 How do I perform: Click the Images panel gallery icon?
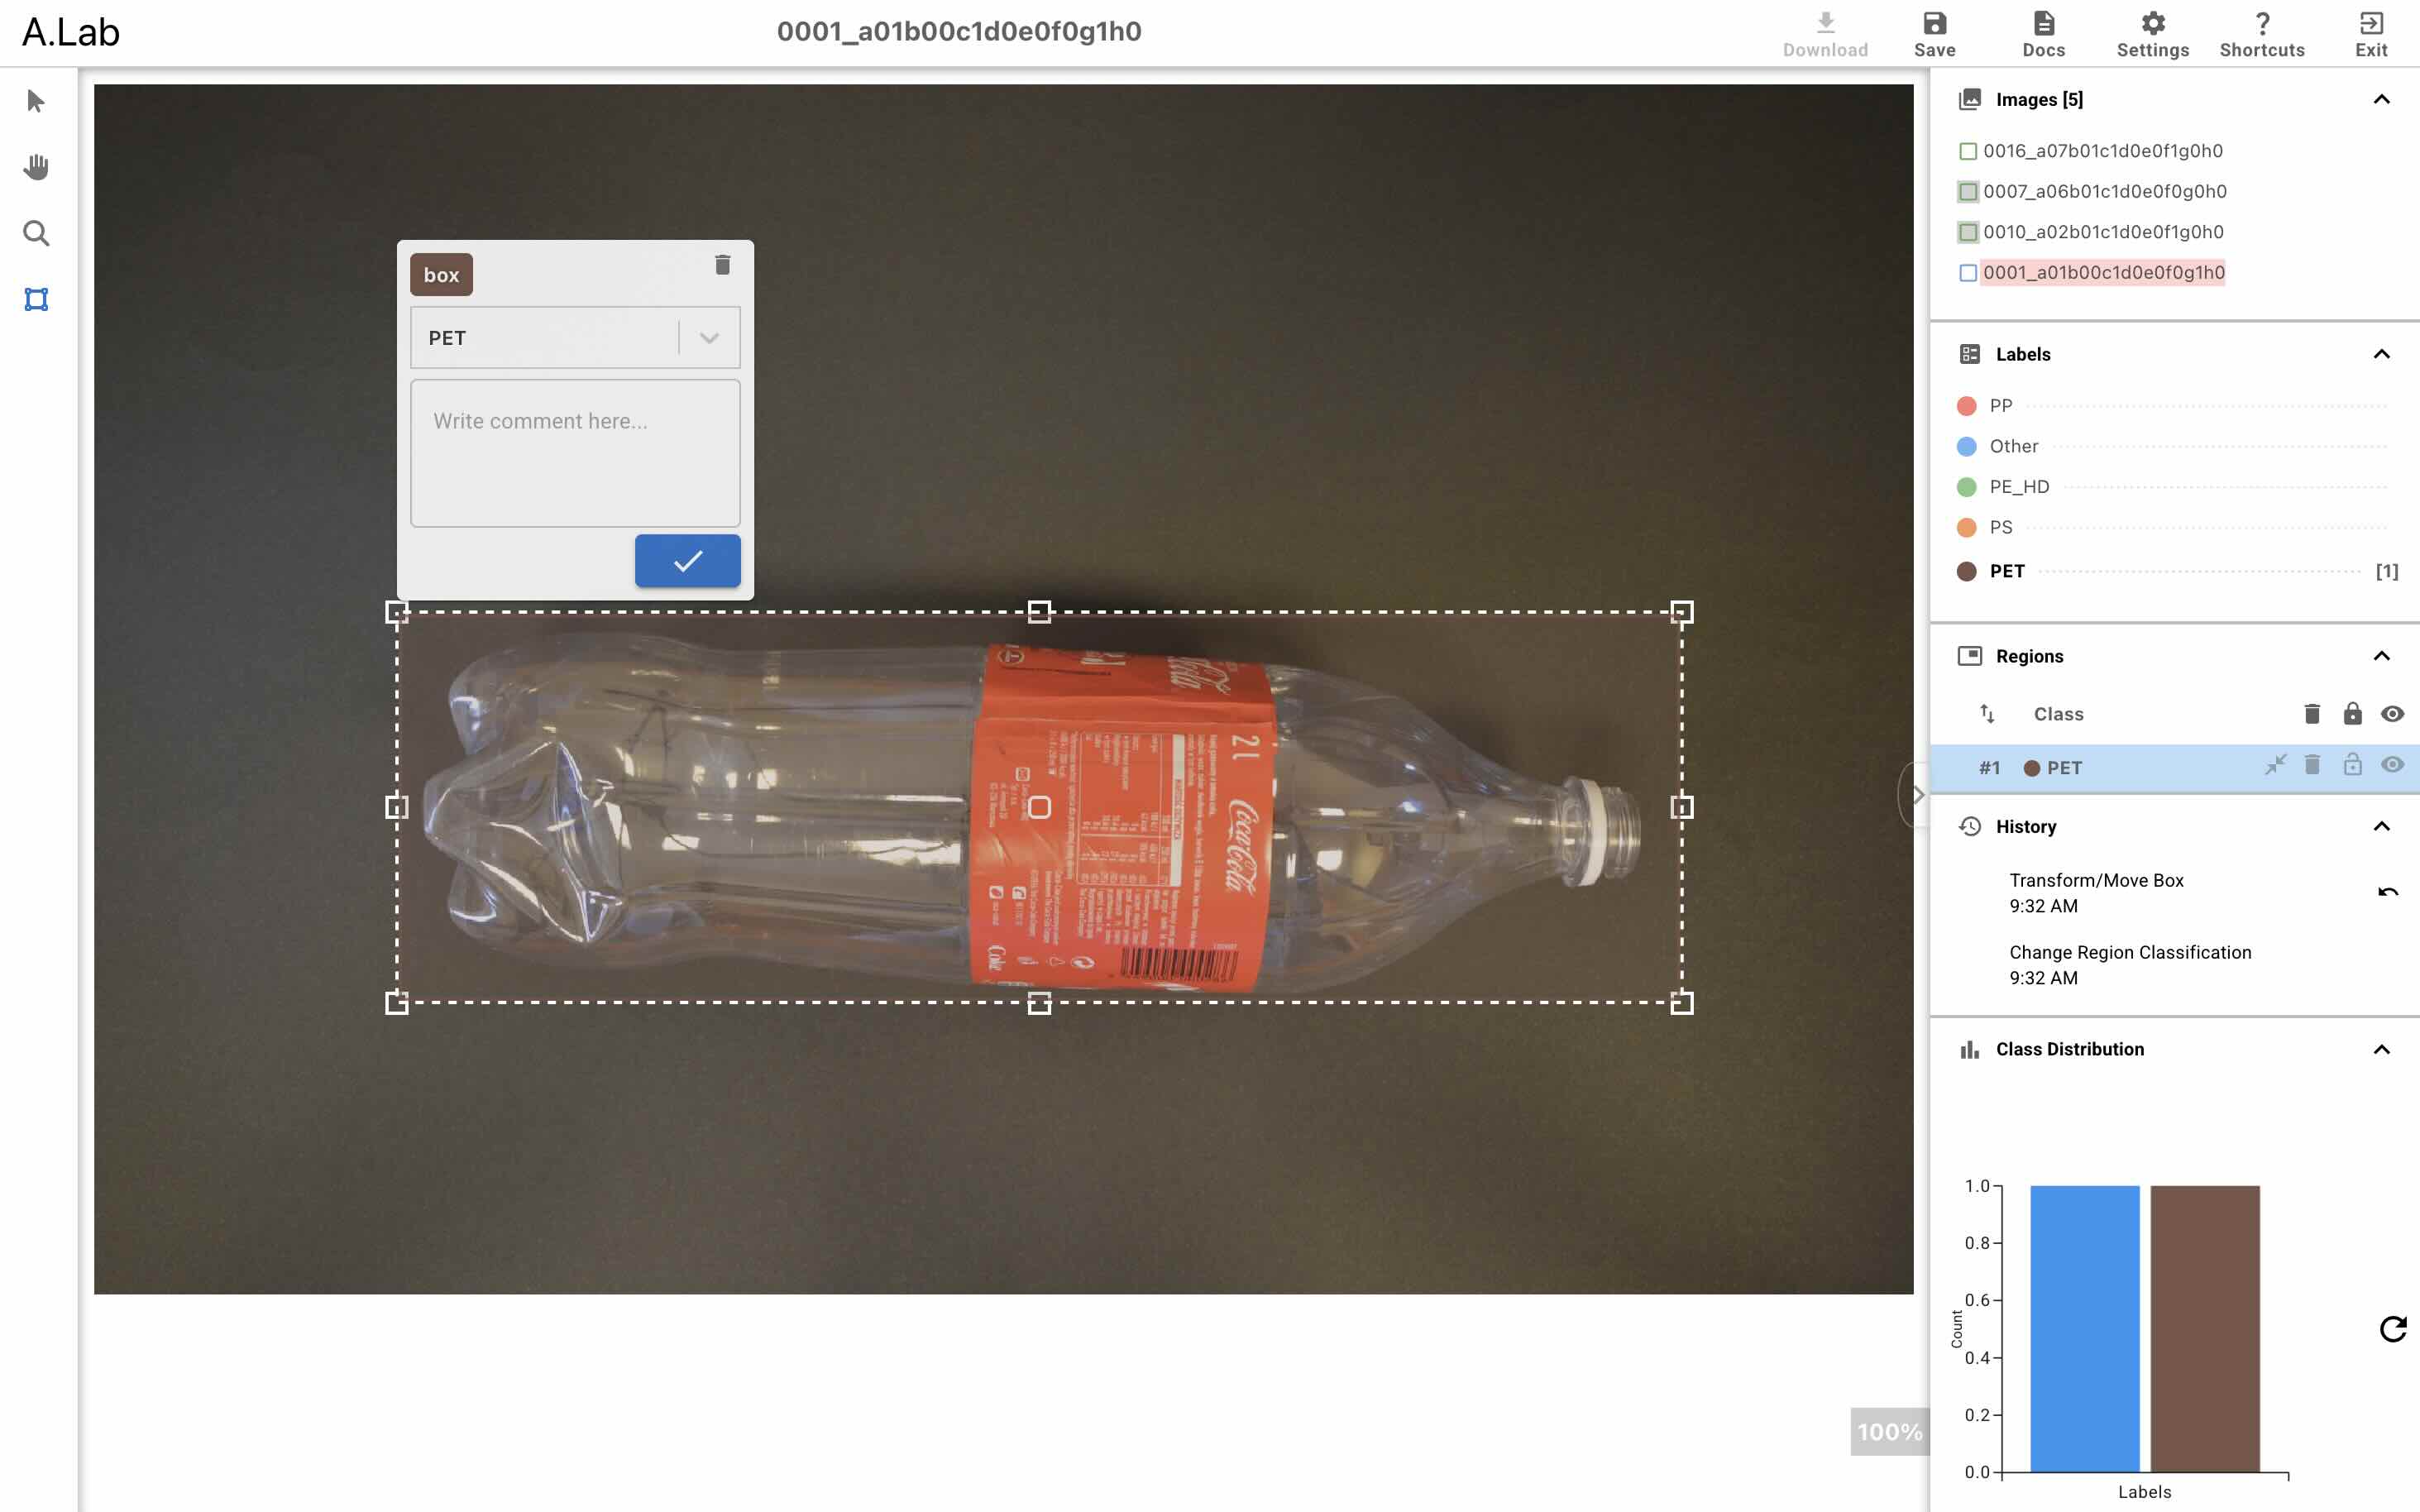[1969, 99]
